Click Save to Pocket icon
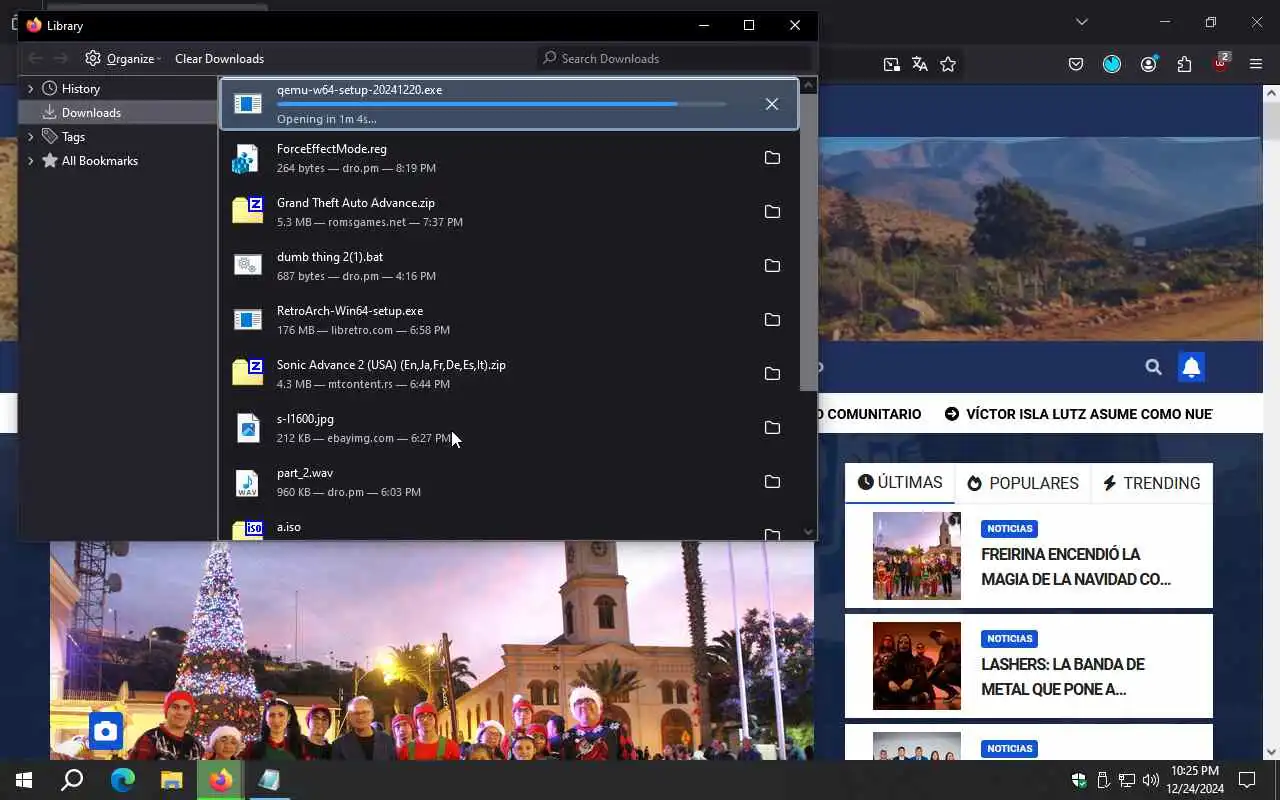The height and width of the screenshot is (800, 1280). (x=1076, y=64)
